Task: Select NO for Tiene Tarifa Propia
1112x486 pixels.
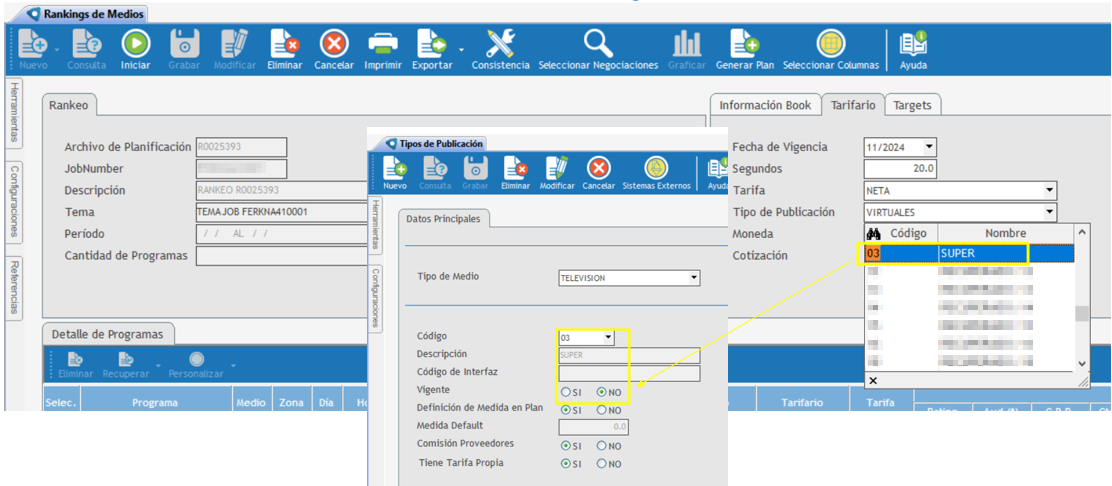Action: point(602,464)
